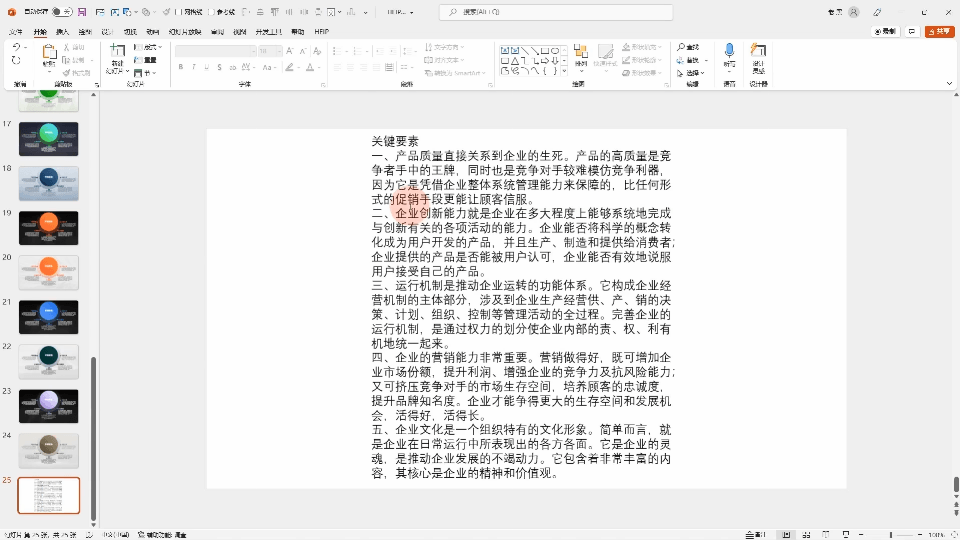Open the File menu tab
The image size is (960, 540).
click(x=16, y=32)
